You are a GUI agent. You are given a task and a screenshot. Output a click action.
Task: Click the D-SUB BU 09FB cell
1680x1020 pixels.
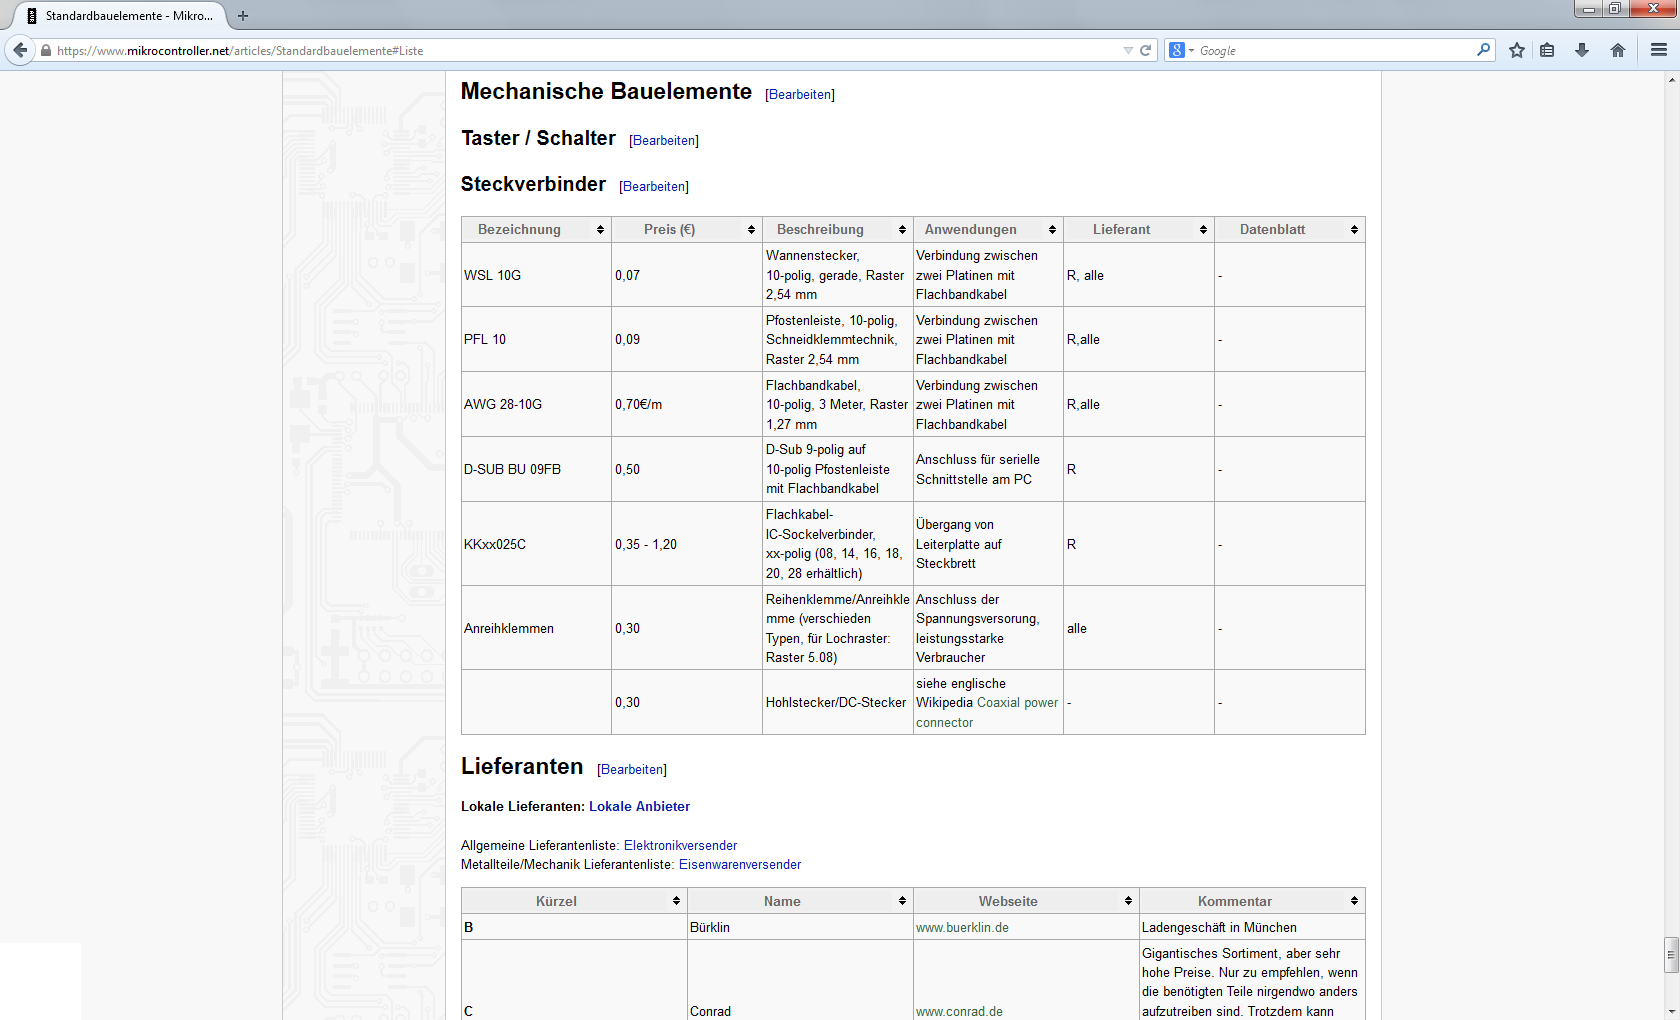pyautogui.click(x=536, y=470)
